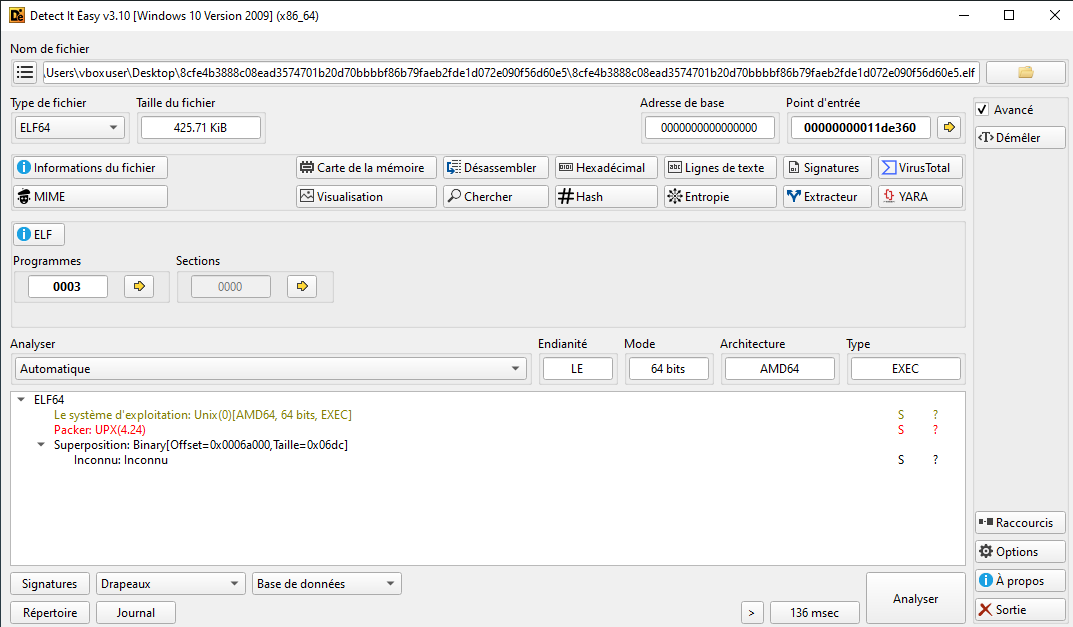
Task: Open Hash calculator
Action: (606, 196)
